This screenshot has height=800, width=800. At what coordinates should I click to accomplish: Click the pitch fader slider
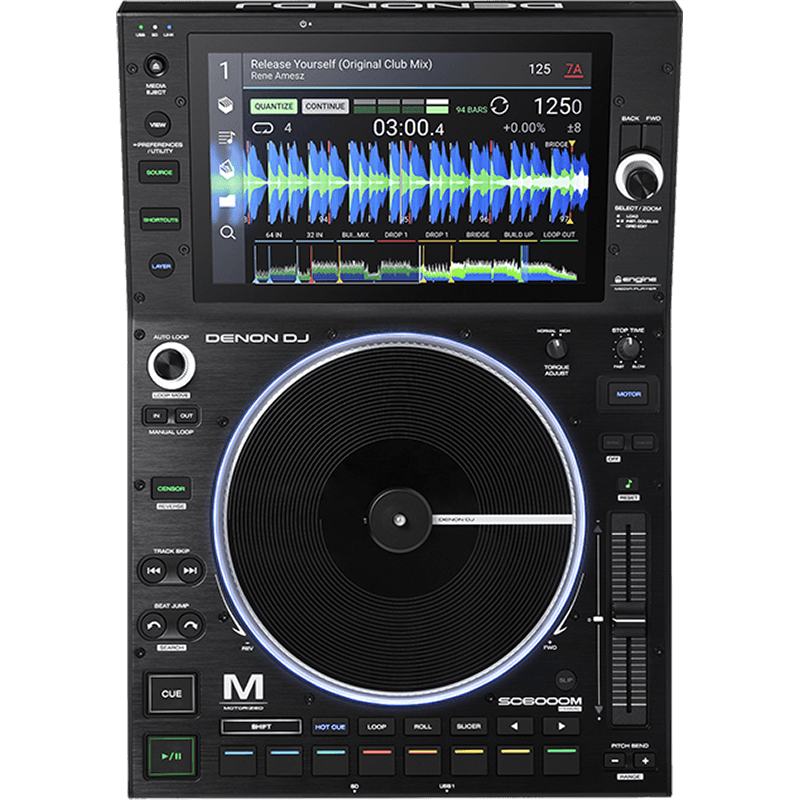pos(629,619)
